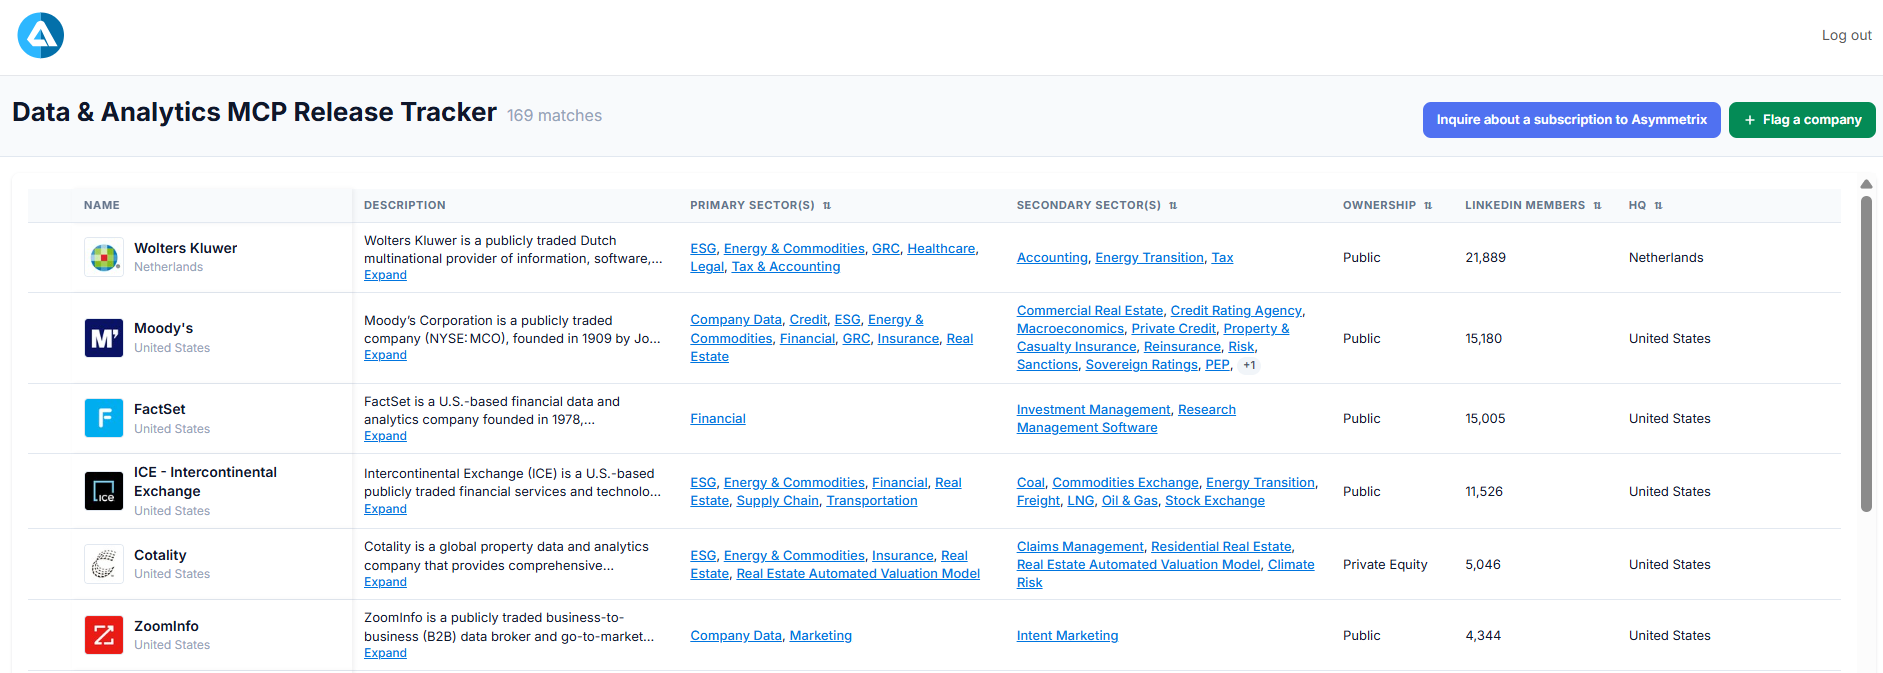Open Residential Real Estate sector link

[x=1221, y=546]
